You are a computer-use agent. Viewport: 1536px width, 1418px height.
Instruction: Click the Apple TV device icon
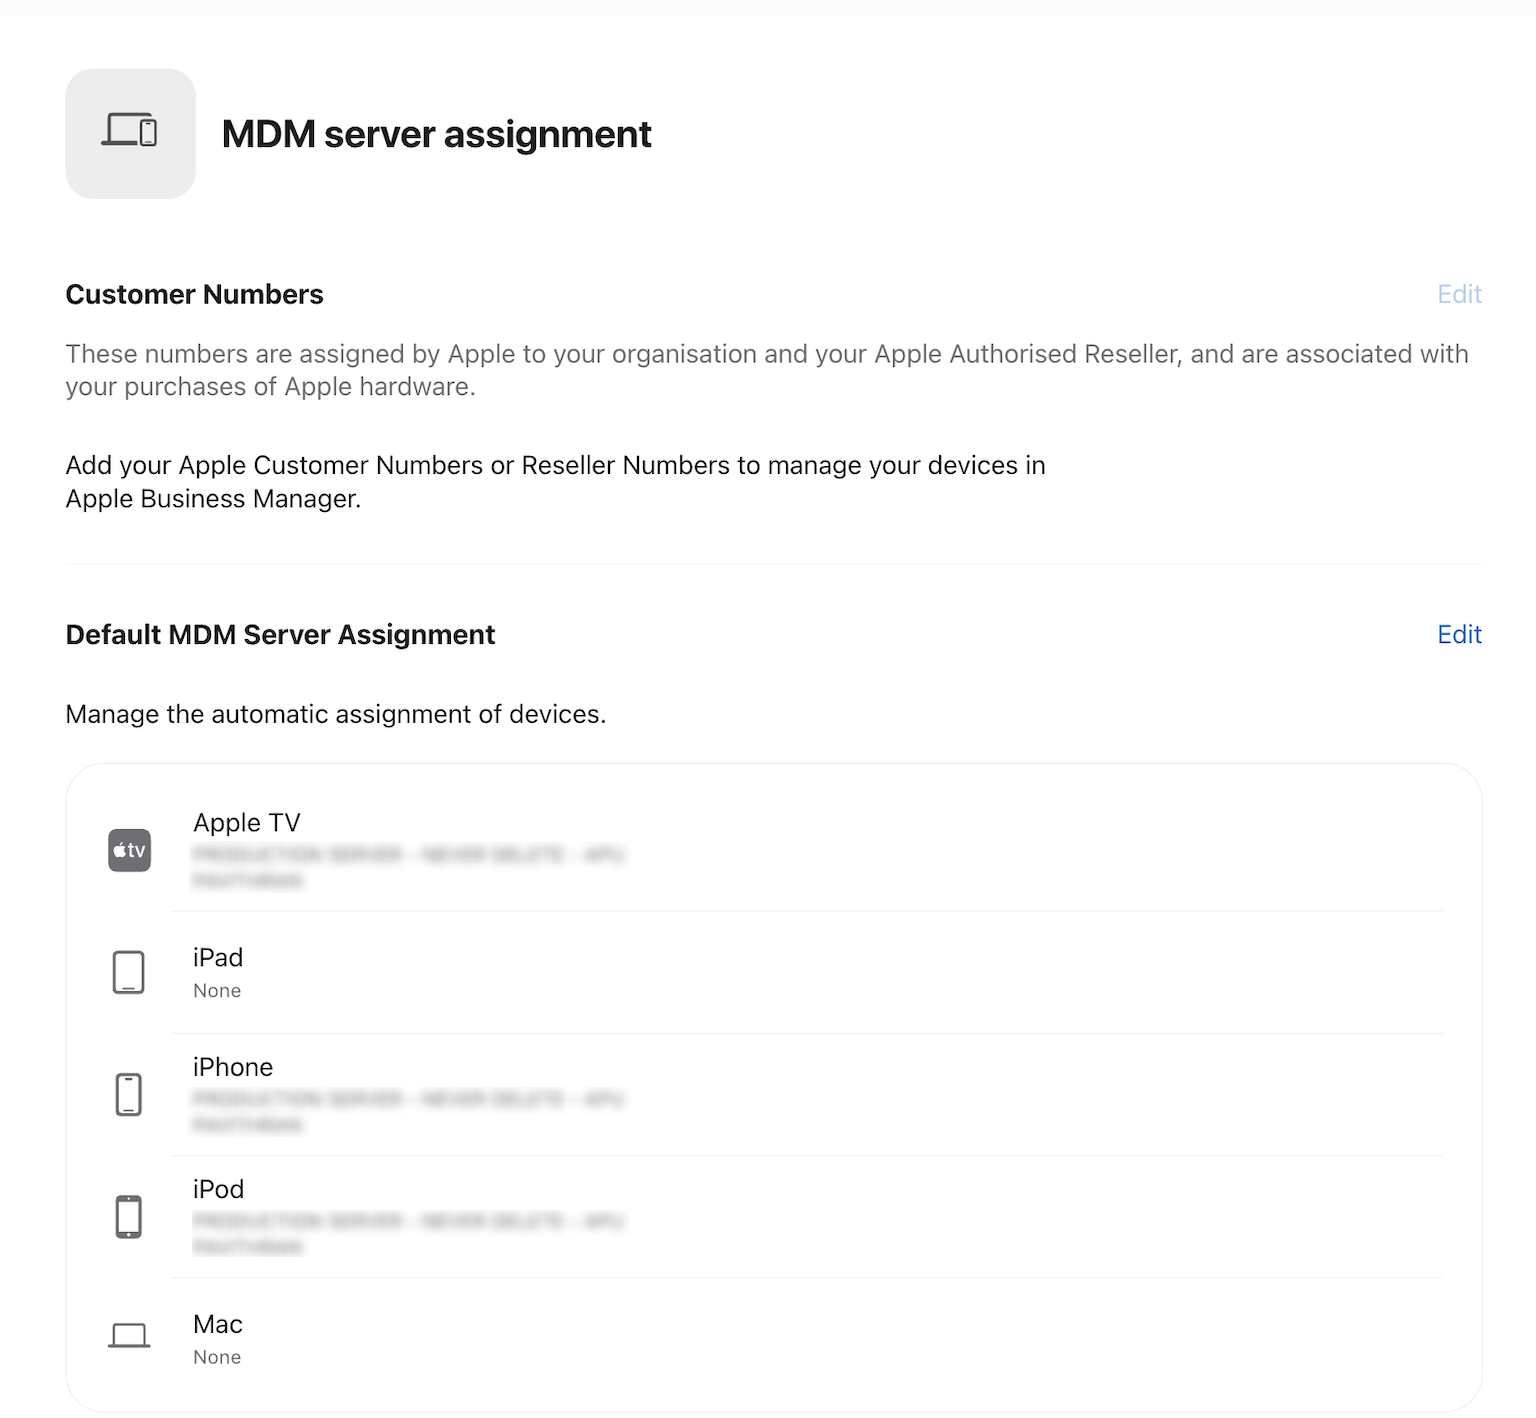129,850
